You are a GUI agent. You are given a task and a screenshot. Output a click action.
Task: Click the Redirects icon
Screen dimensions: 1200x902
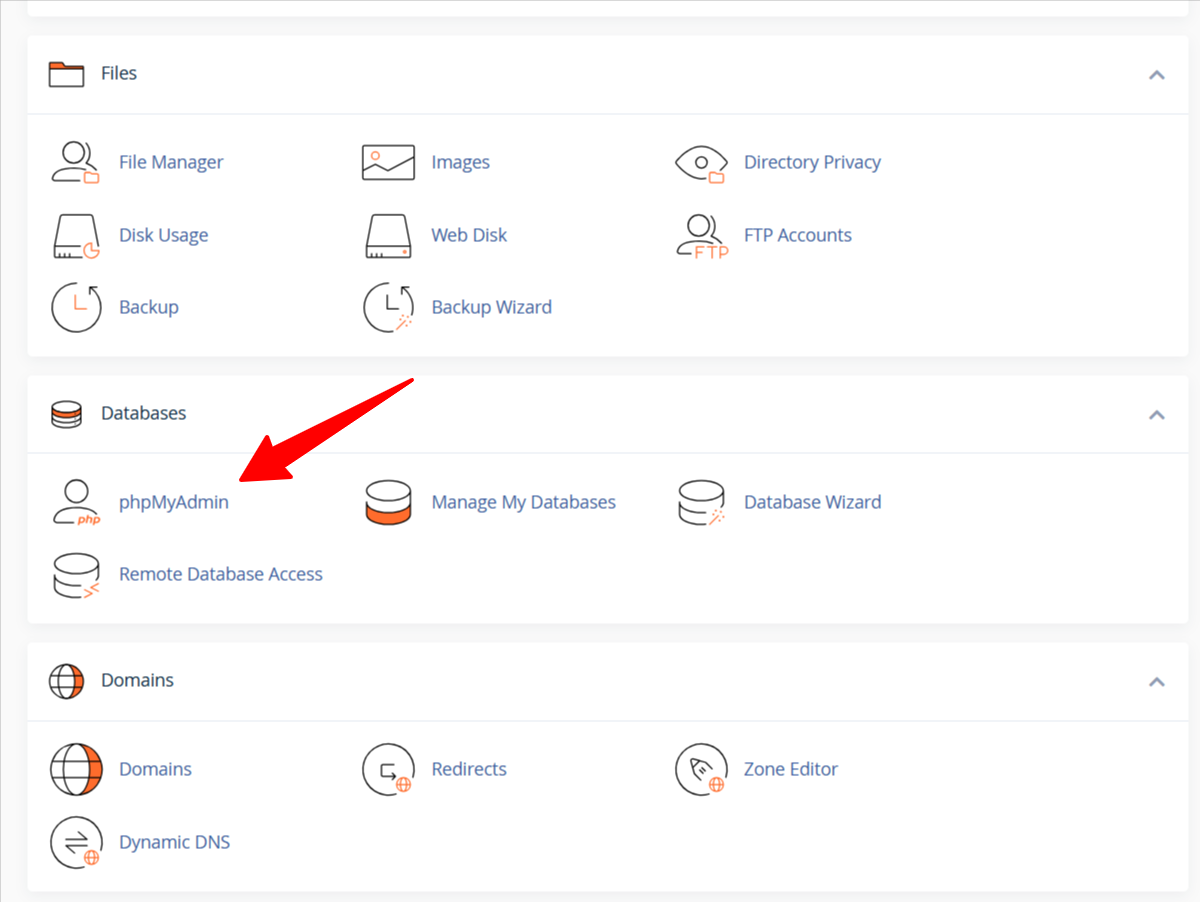(388, 769)
